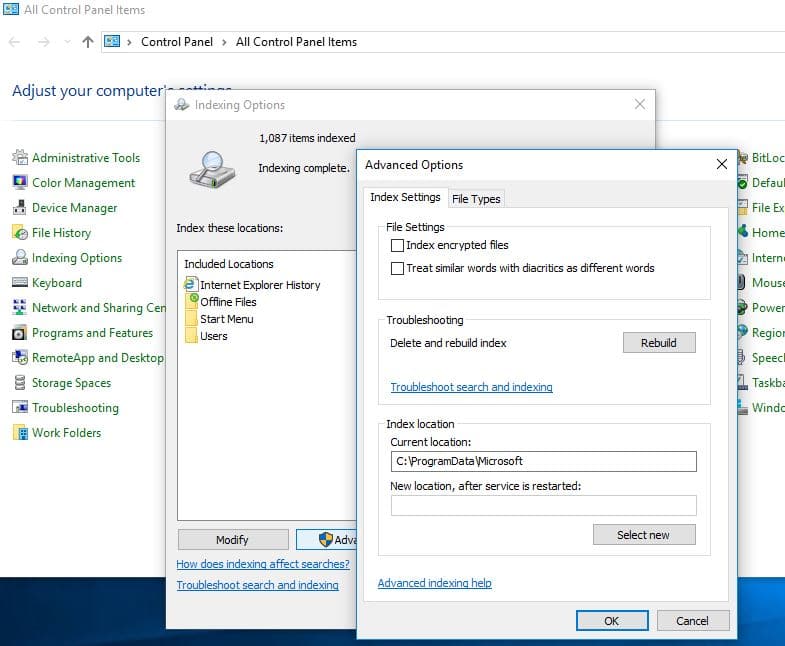
Task: Open Work Folders icon
Action: [x=20, y=433]
